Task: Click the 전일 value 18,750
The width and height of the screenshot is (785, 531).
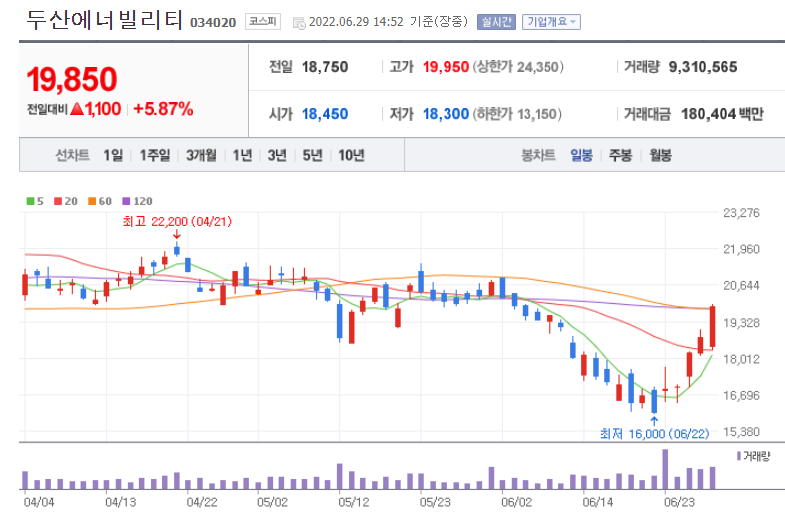Action: pos(325,67)
